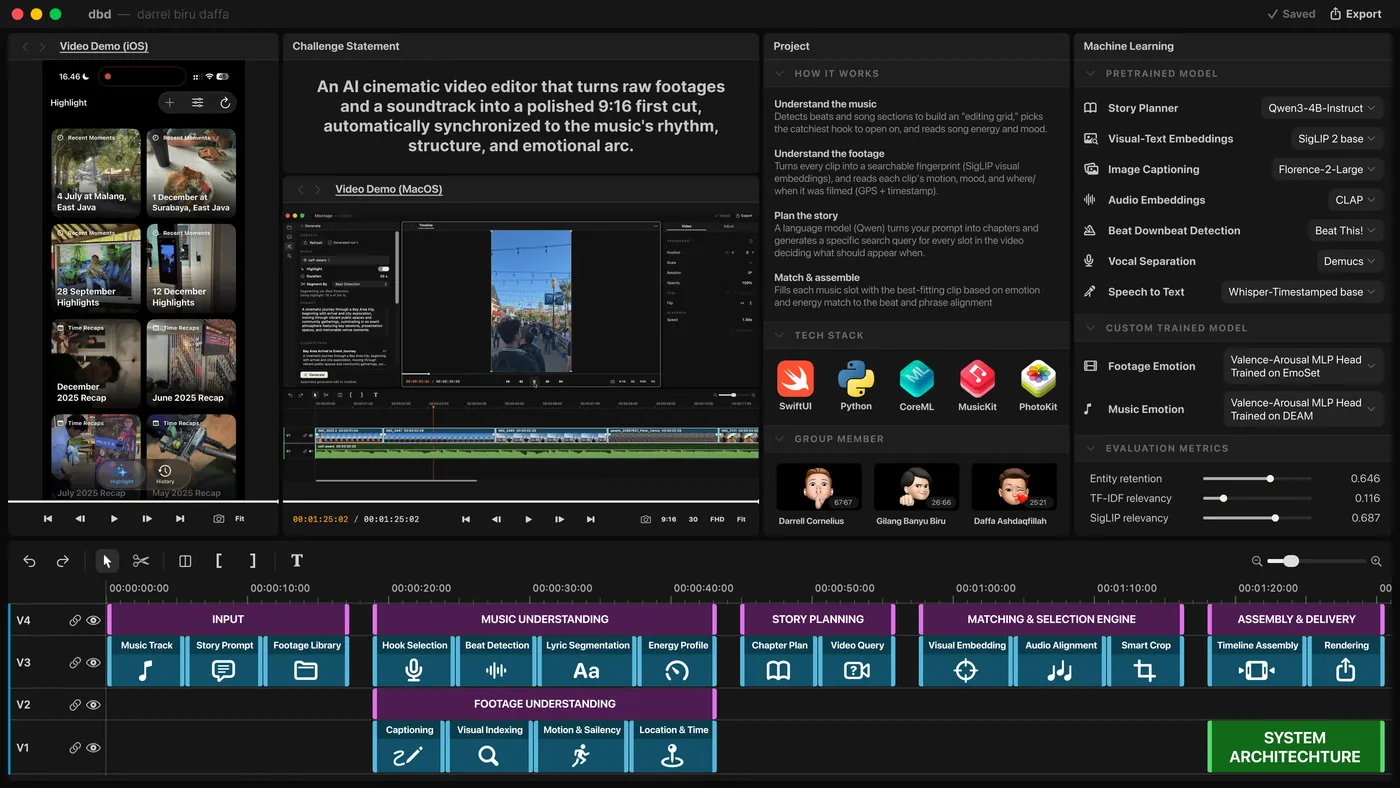The image size is (1400, 788).
Task: Open the Video Demo (MacOS) tab
Action: [x=388, y=189]
